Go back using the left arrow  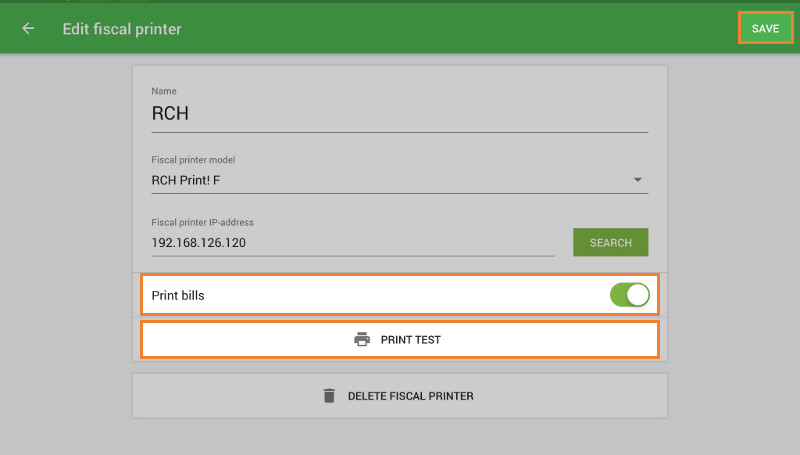(28, 29)
